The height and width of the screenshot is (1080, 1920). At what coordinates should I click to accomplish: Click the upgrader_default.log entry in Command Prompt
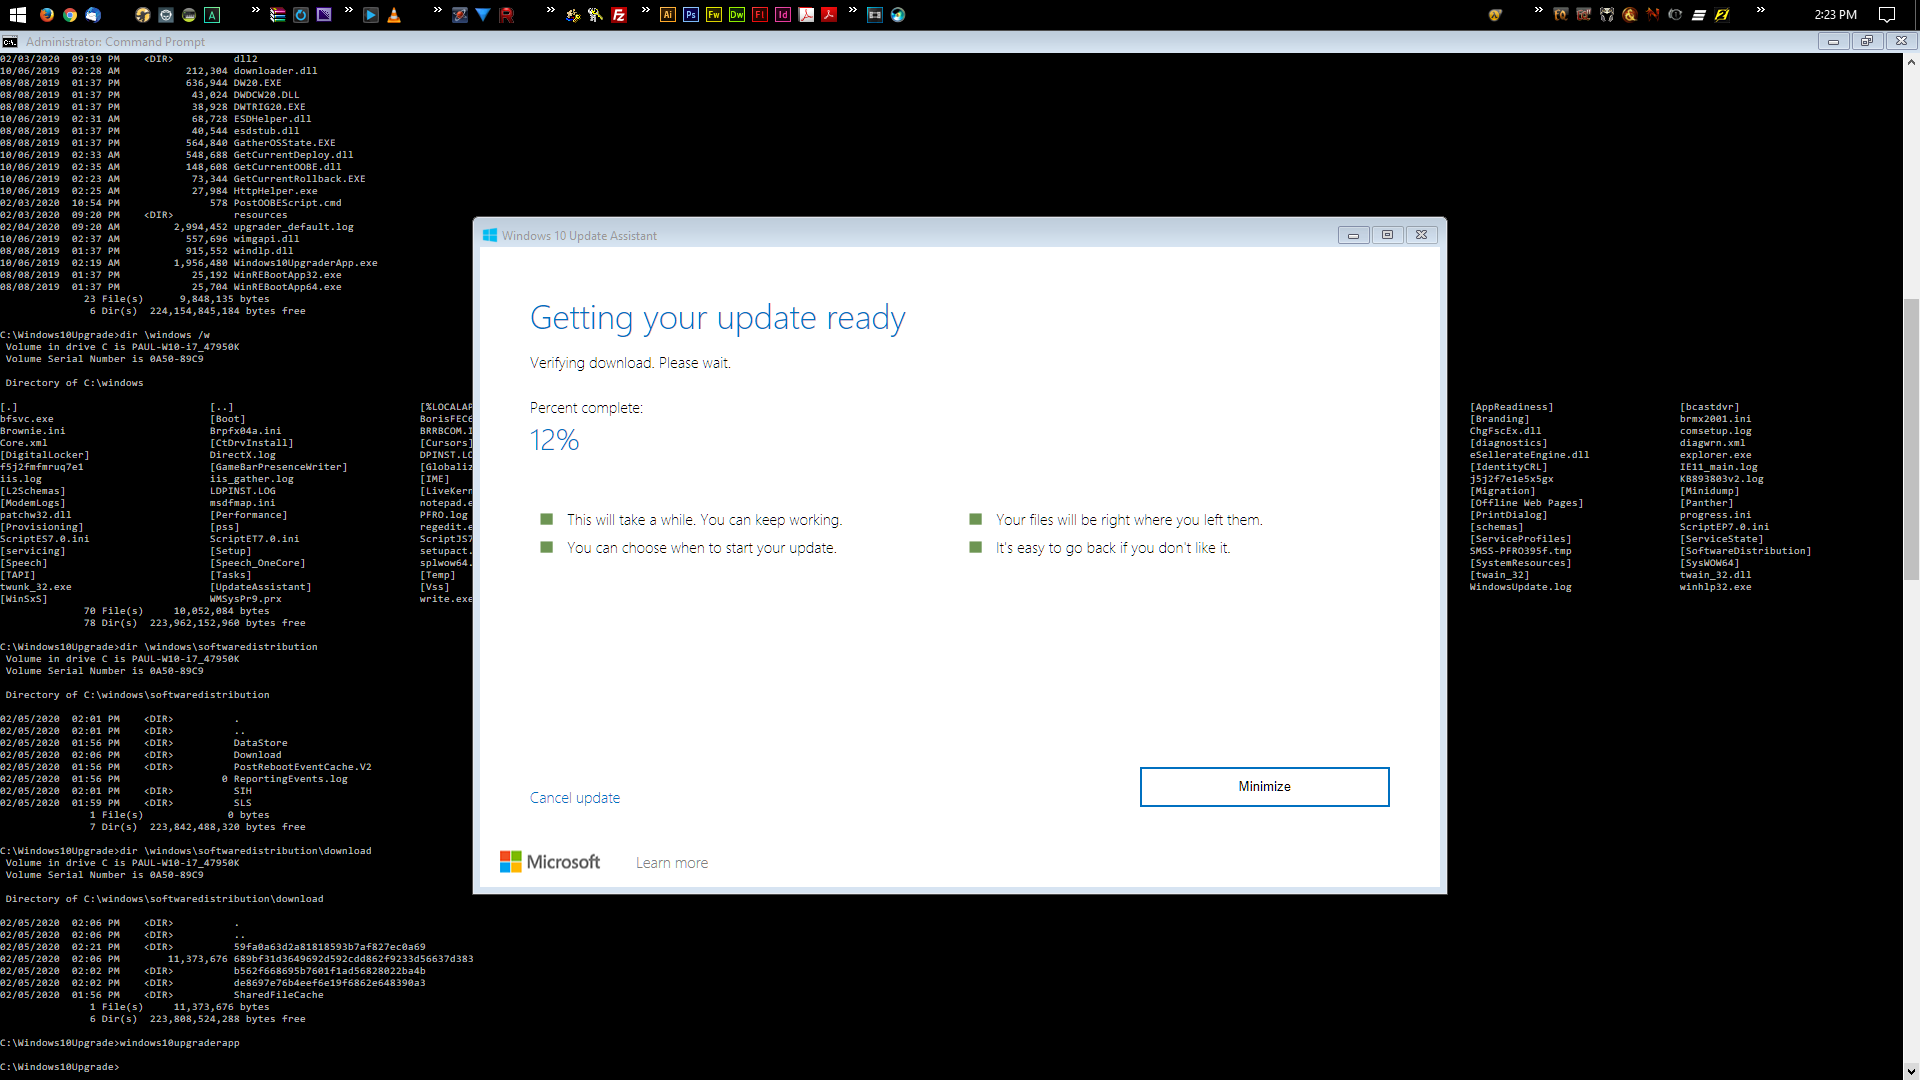[293, 227]
